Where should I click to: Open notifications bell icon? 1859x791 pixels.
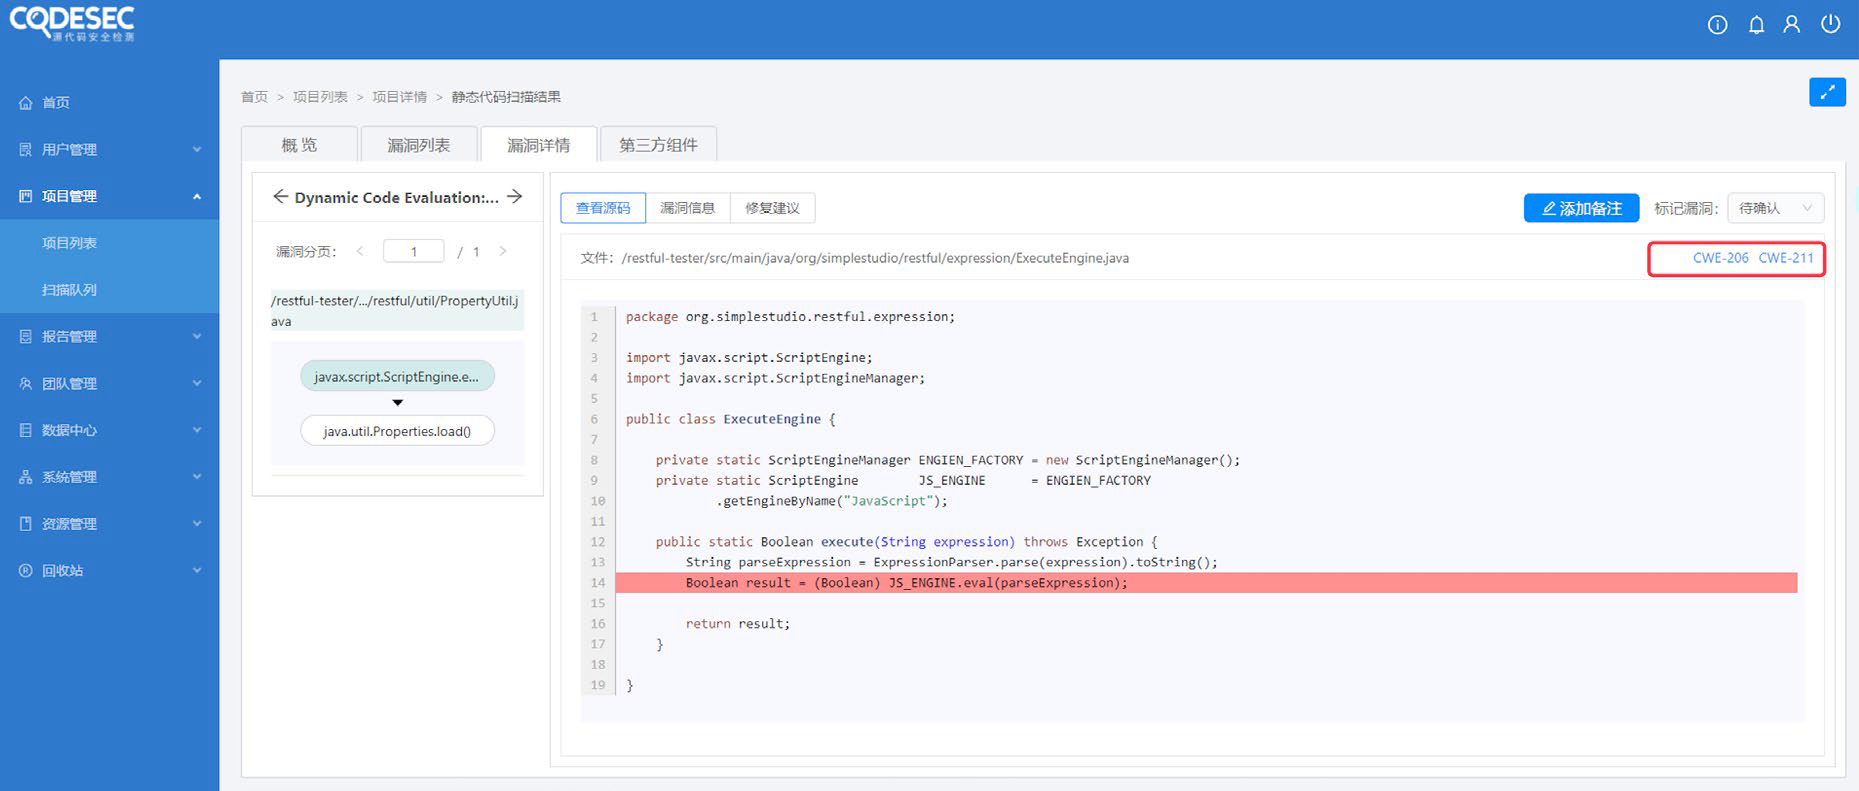pyautogui.click(x=1756, y=25)
